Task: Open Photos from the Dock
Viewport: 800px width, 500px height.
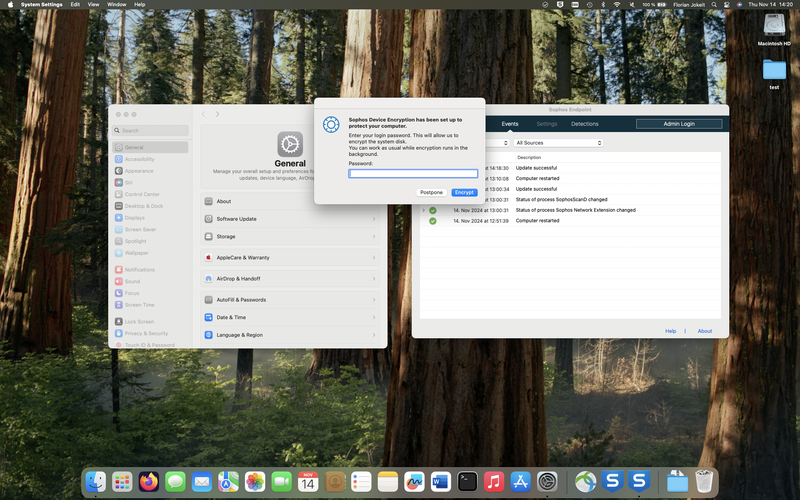Action: click(255, 482)
